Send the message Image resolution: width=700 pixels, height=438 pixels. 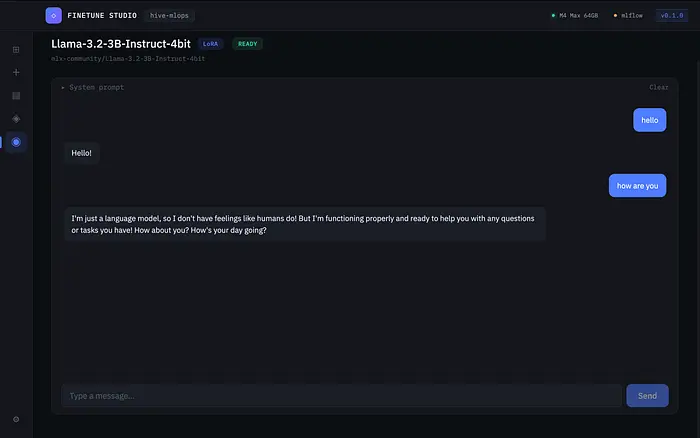647,396
